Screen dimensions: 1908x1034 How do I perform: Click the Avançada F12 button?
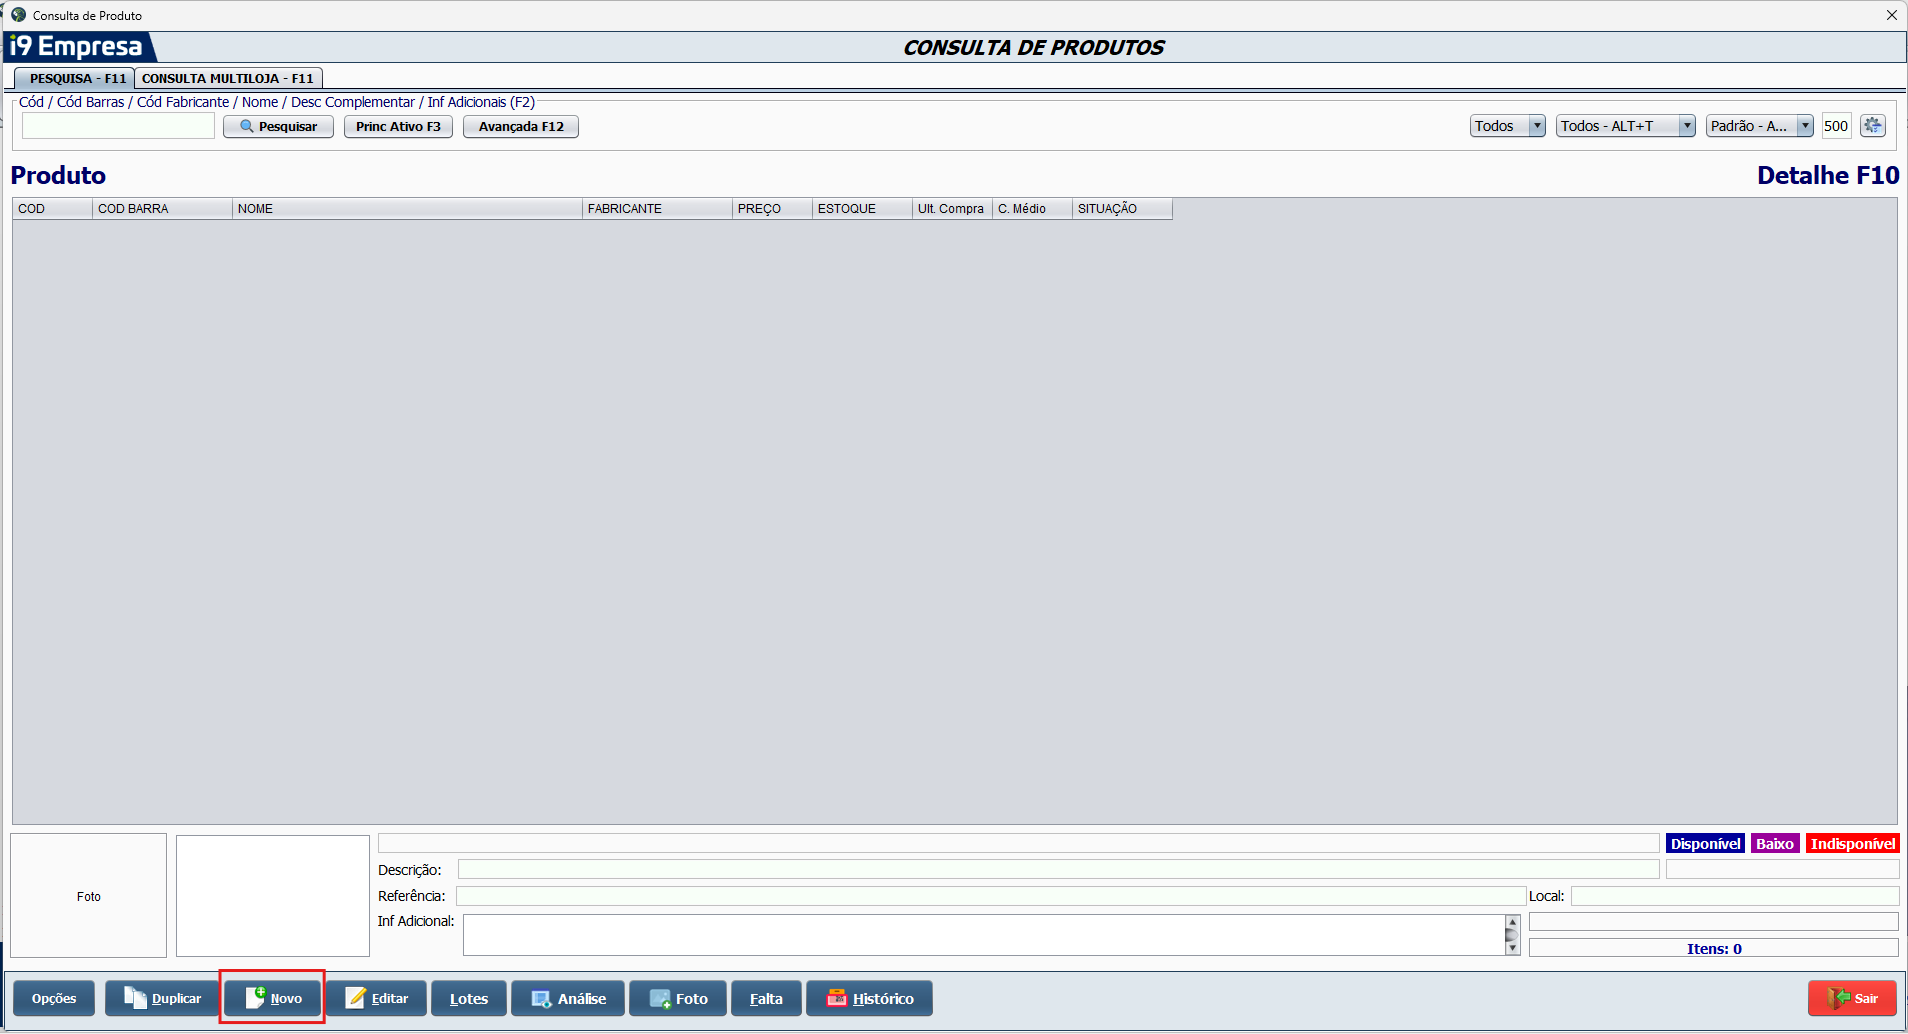(x=520, y=127)
